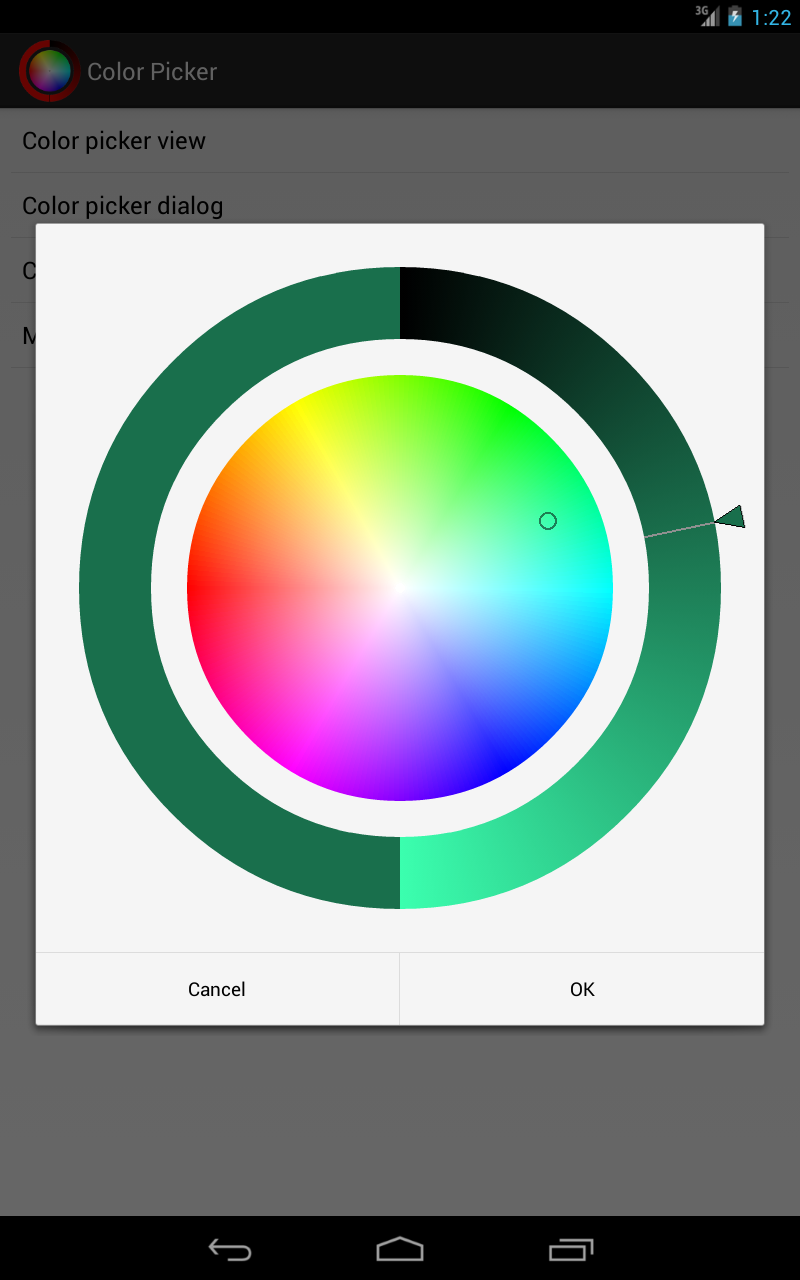Open the "Color picker dialog" list item
This screenshot has height=1280, width=800.
click(122, 206)
